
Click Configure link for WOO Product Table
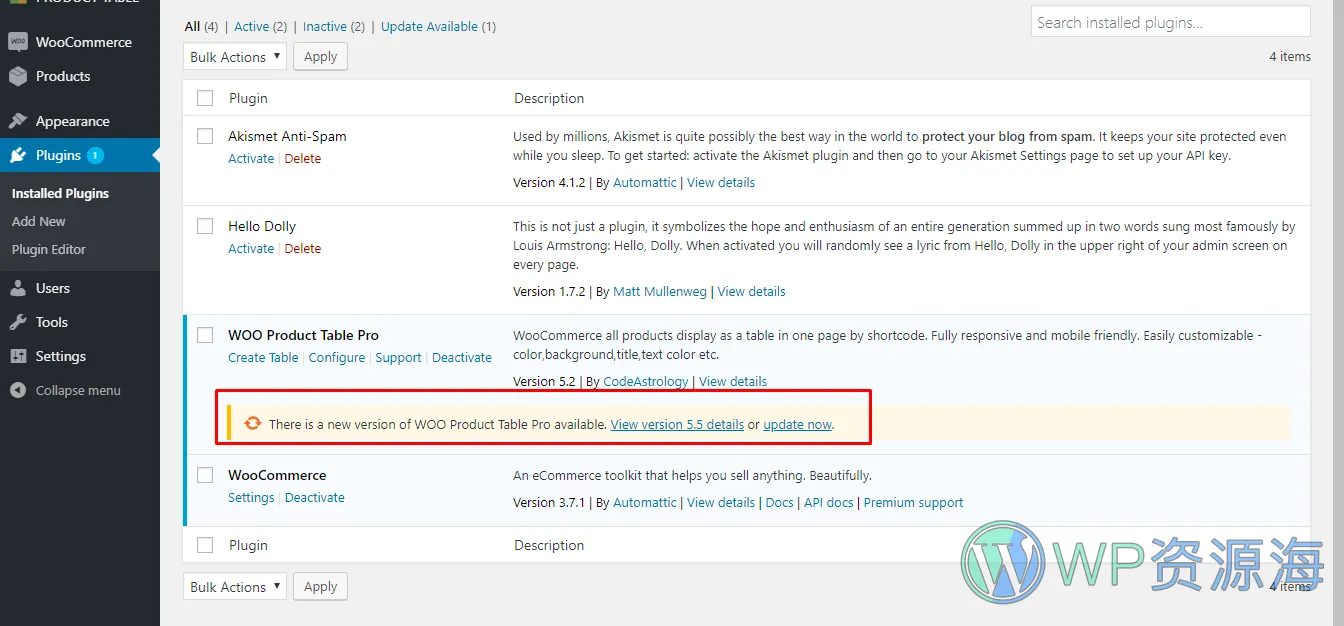pyautogui.click(x=337, y=357)
